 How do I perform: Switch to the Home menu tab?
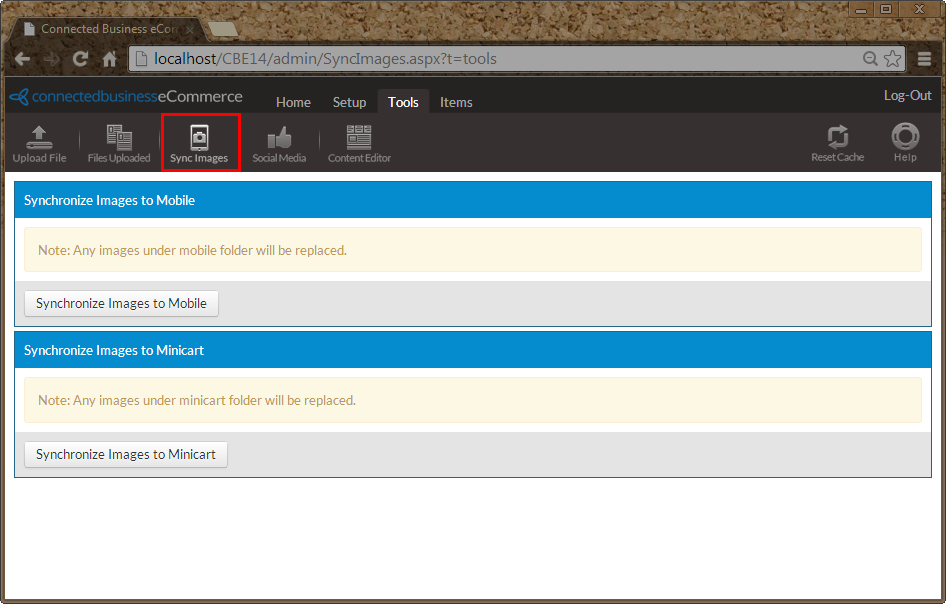pos(293,102)
